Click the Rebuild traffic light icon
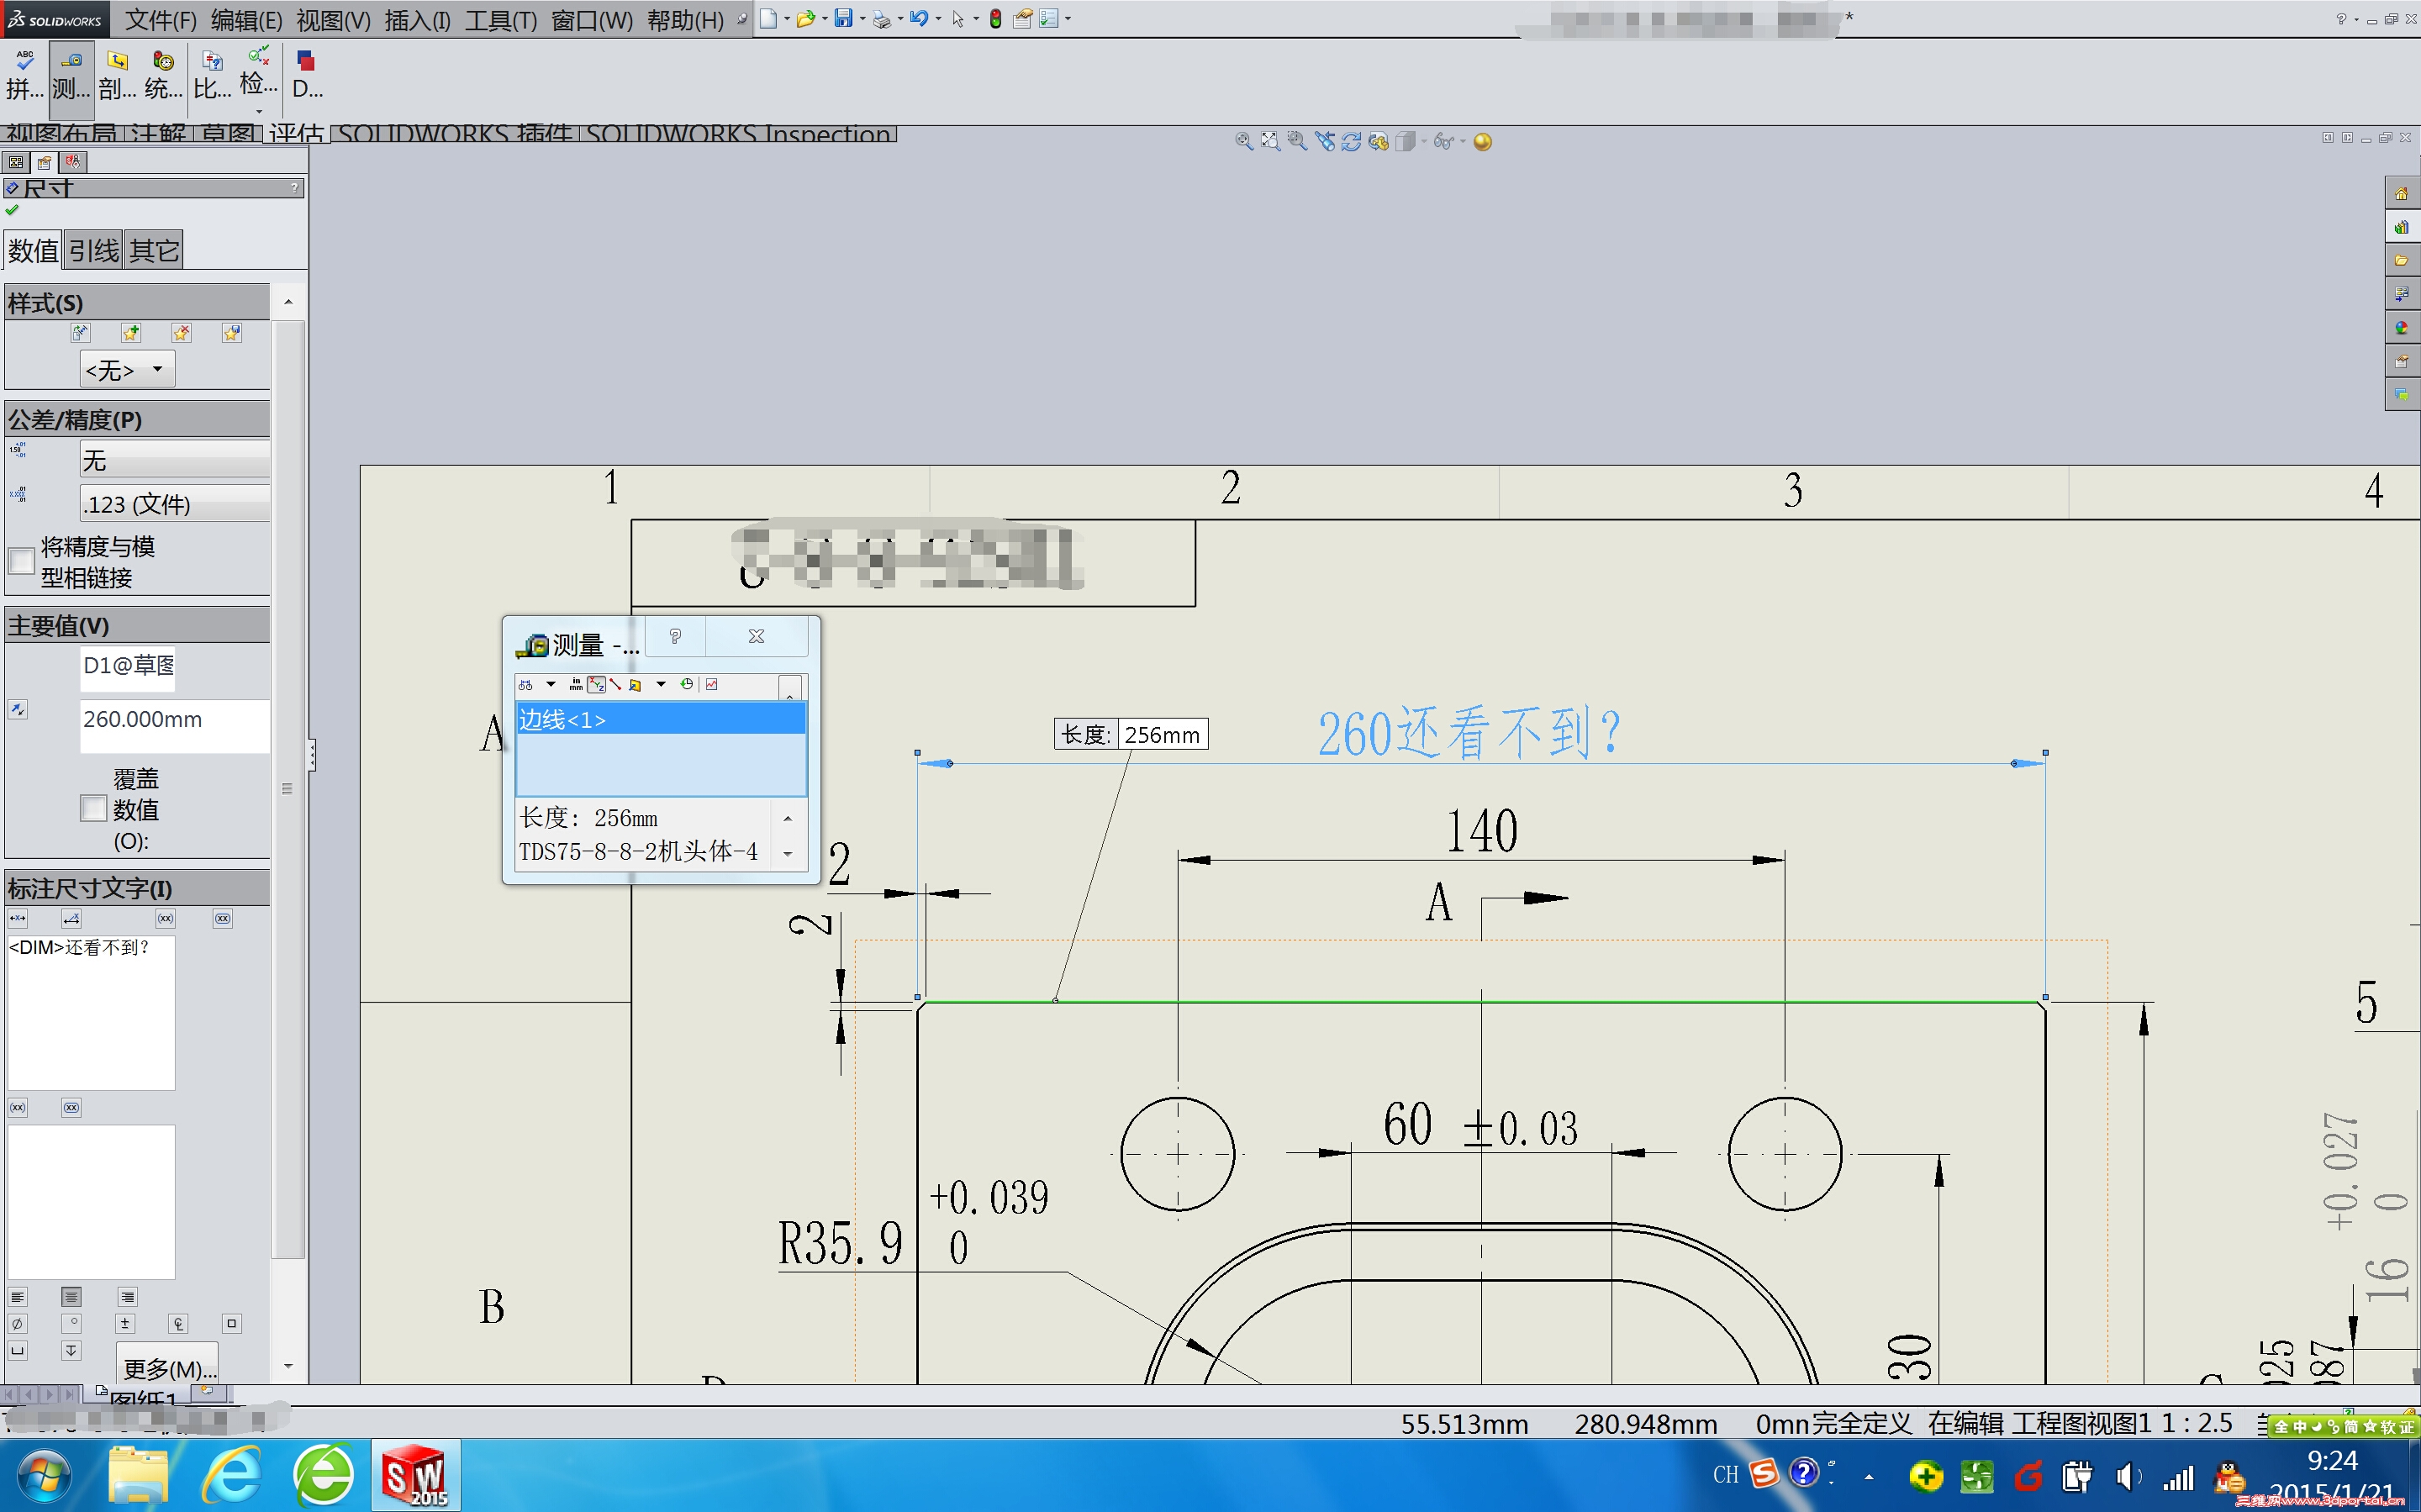Image resolution: width=2421 pixels, height=1512 pixels. (x=995, y=18)
